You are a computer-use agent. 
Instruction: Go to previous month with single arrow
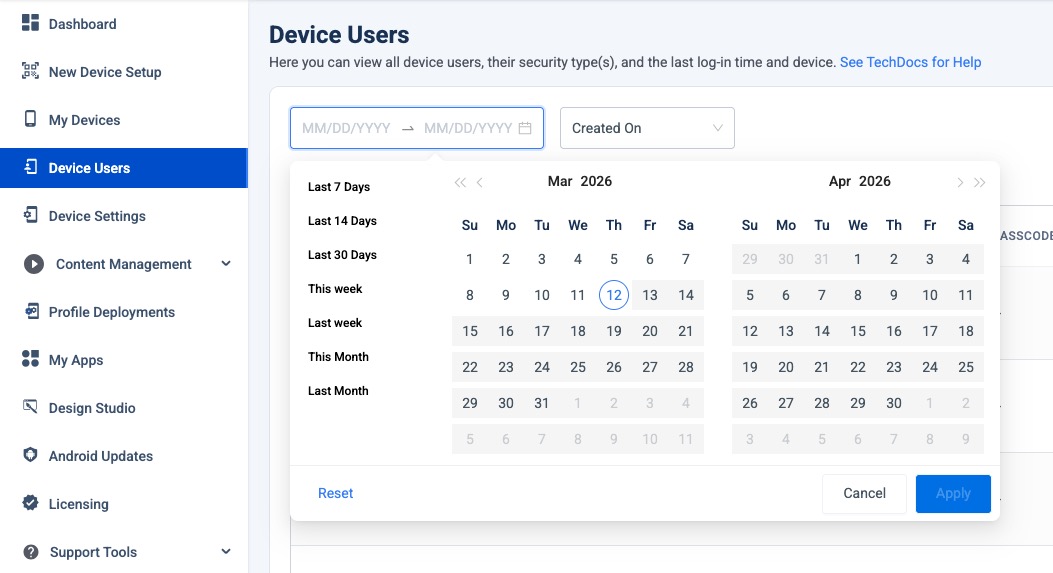point(480,182)
